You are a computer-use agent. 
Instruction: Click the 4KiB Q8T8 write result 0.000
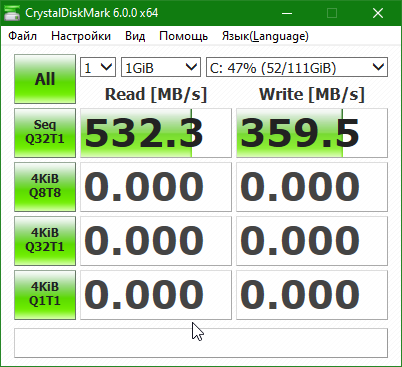pos(312,187)
